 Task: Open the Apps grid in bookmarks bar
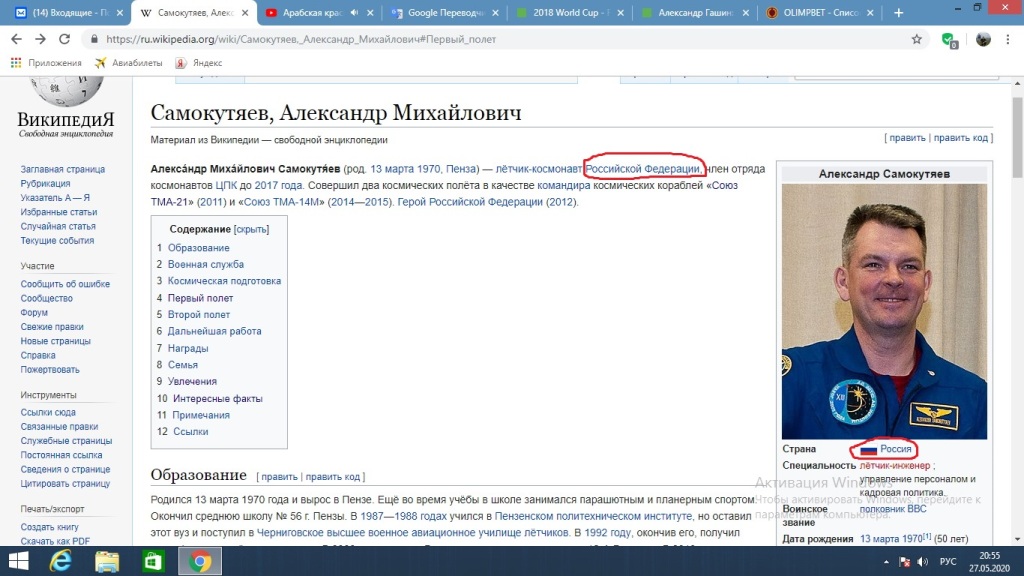(x=16, y=63)
